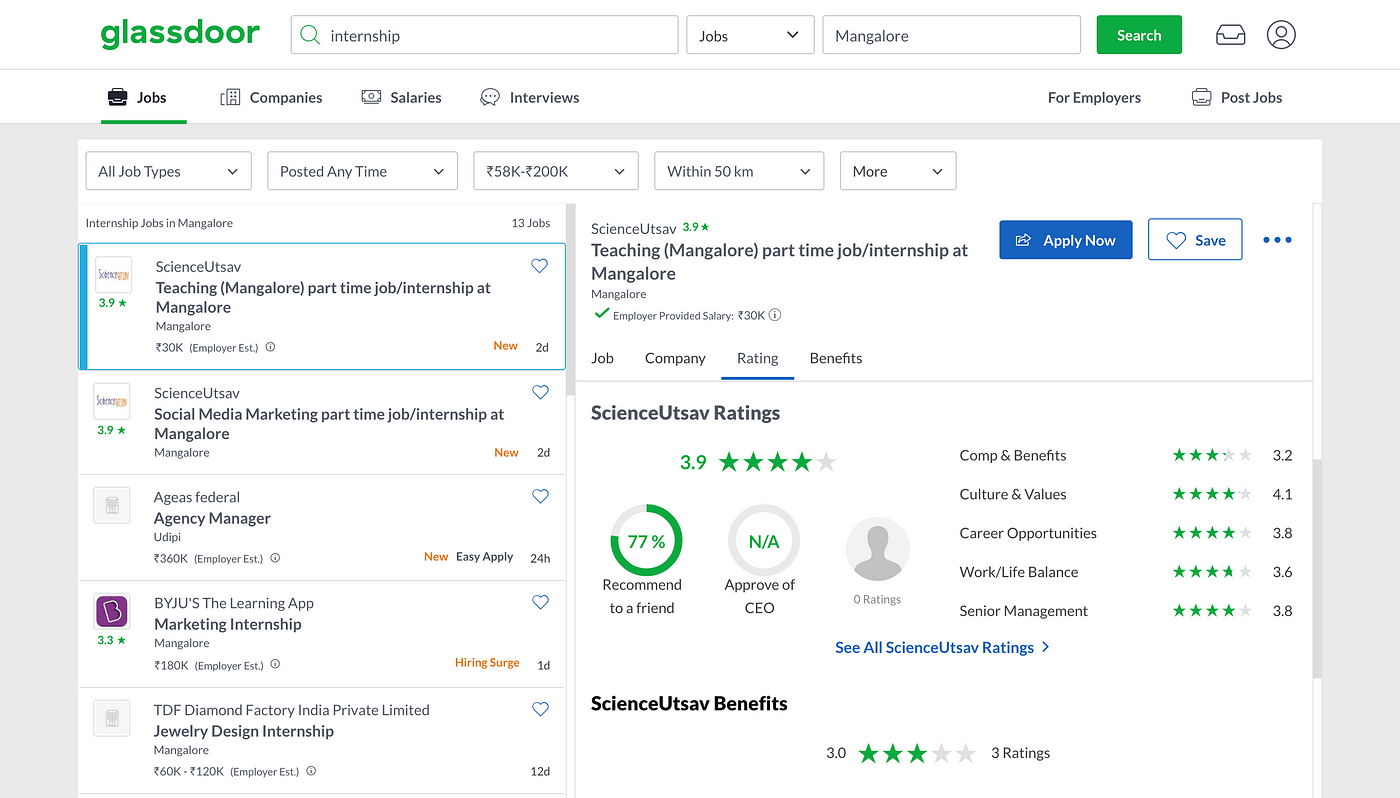Viewport: 1400px width, 798px height.
Task: Switch to the Job detail tab
Action: tap(603, 358)
